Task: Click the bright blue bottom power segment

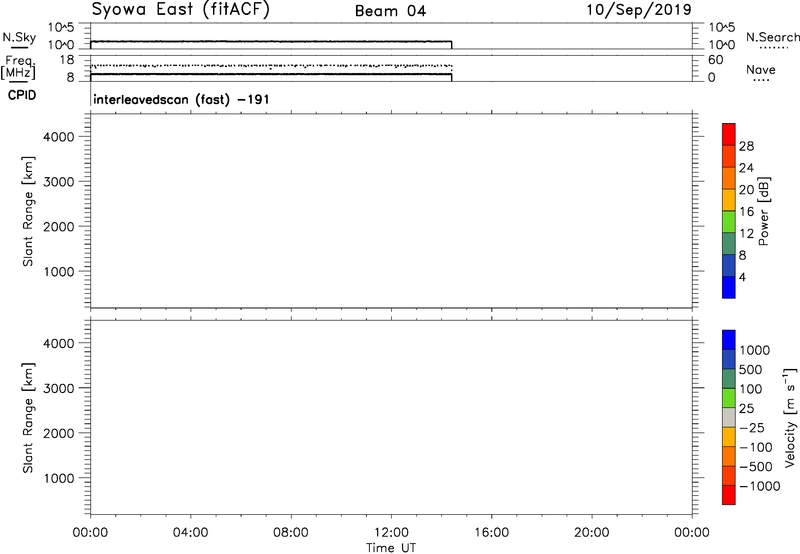Action: (729, 287)
